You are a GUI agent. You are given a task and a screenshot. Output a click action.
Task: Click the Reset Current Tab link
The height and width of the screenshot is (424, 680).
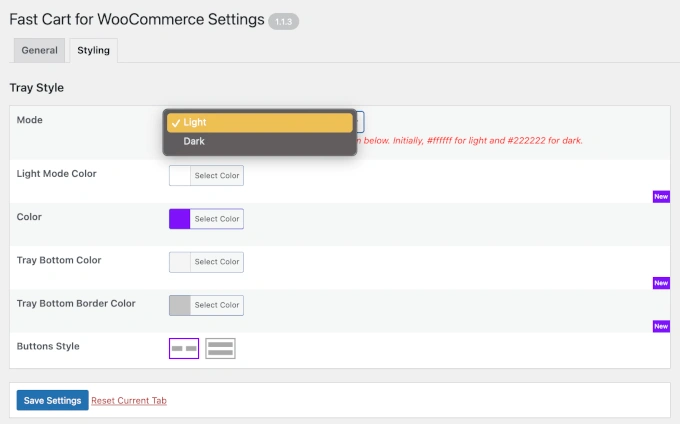(129, 401)
